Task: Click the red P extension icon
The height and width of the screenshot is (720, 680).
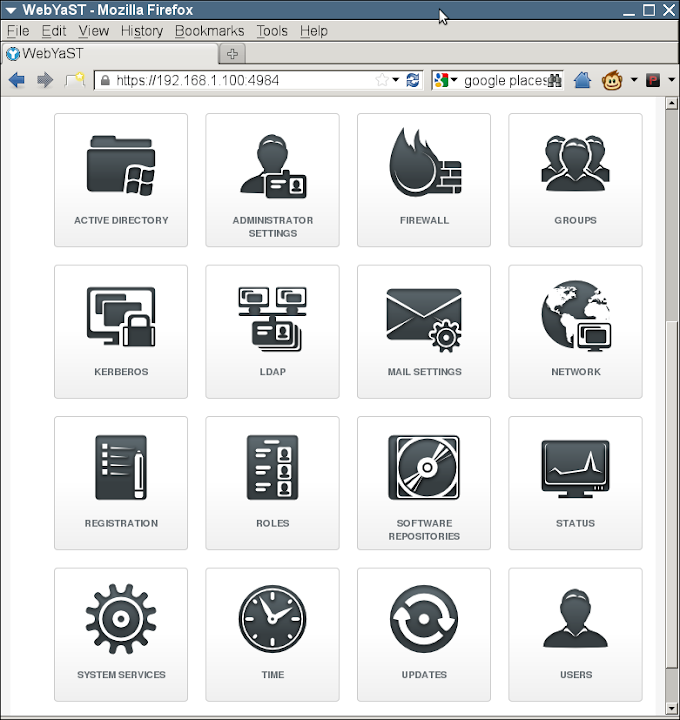Action: click(x=652, y=80)
